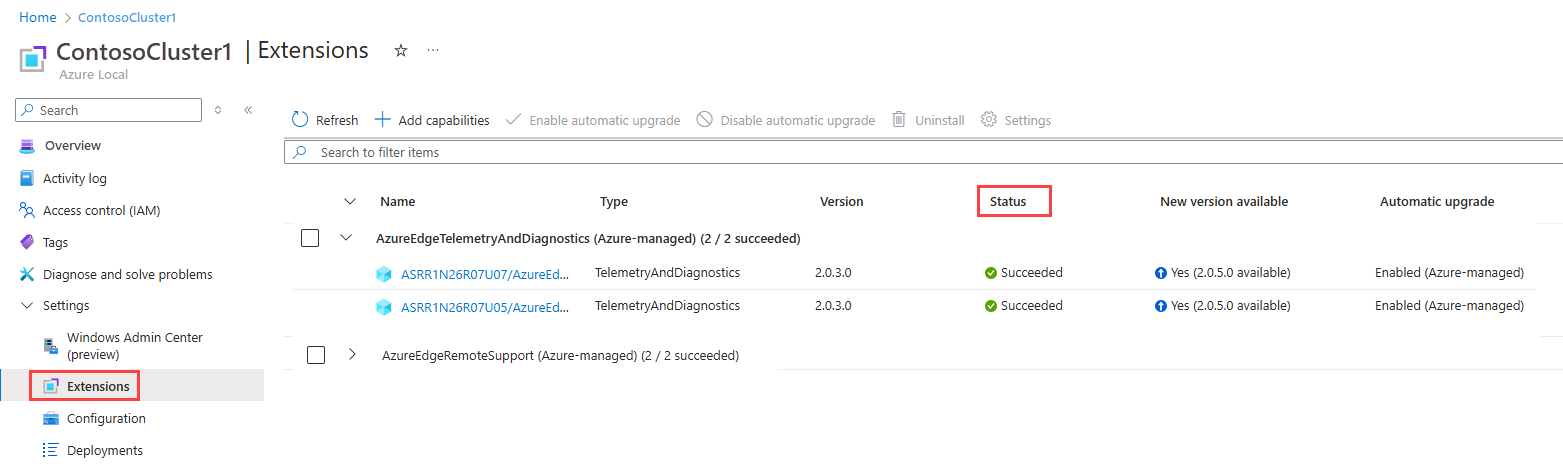1563x471 pixels.
Task: Open the Access control (IAM) page
Action: click(102, 211)
